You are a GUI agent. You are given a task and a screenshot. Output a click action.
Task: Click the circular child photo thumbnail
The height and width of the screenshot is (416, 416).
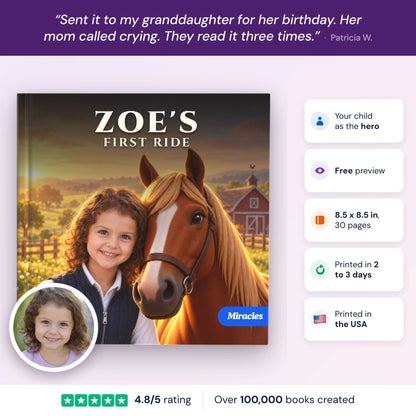(x=54, y=327)
